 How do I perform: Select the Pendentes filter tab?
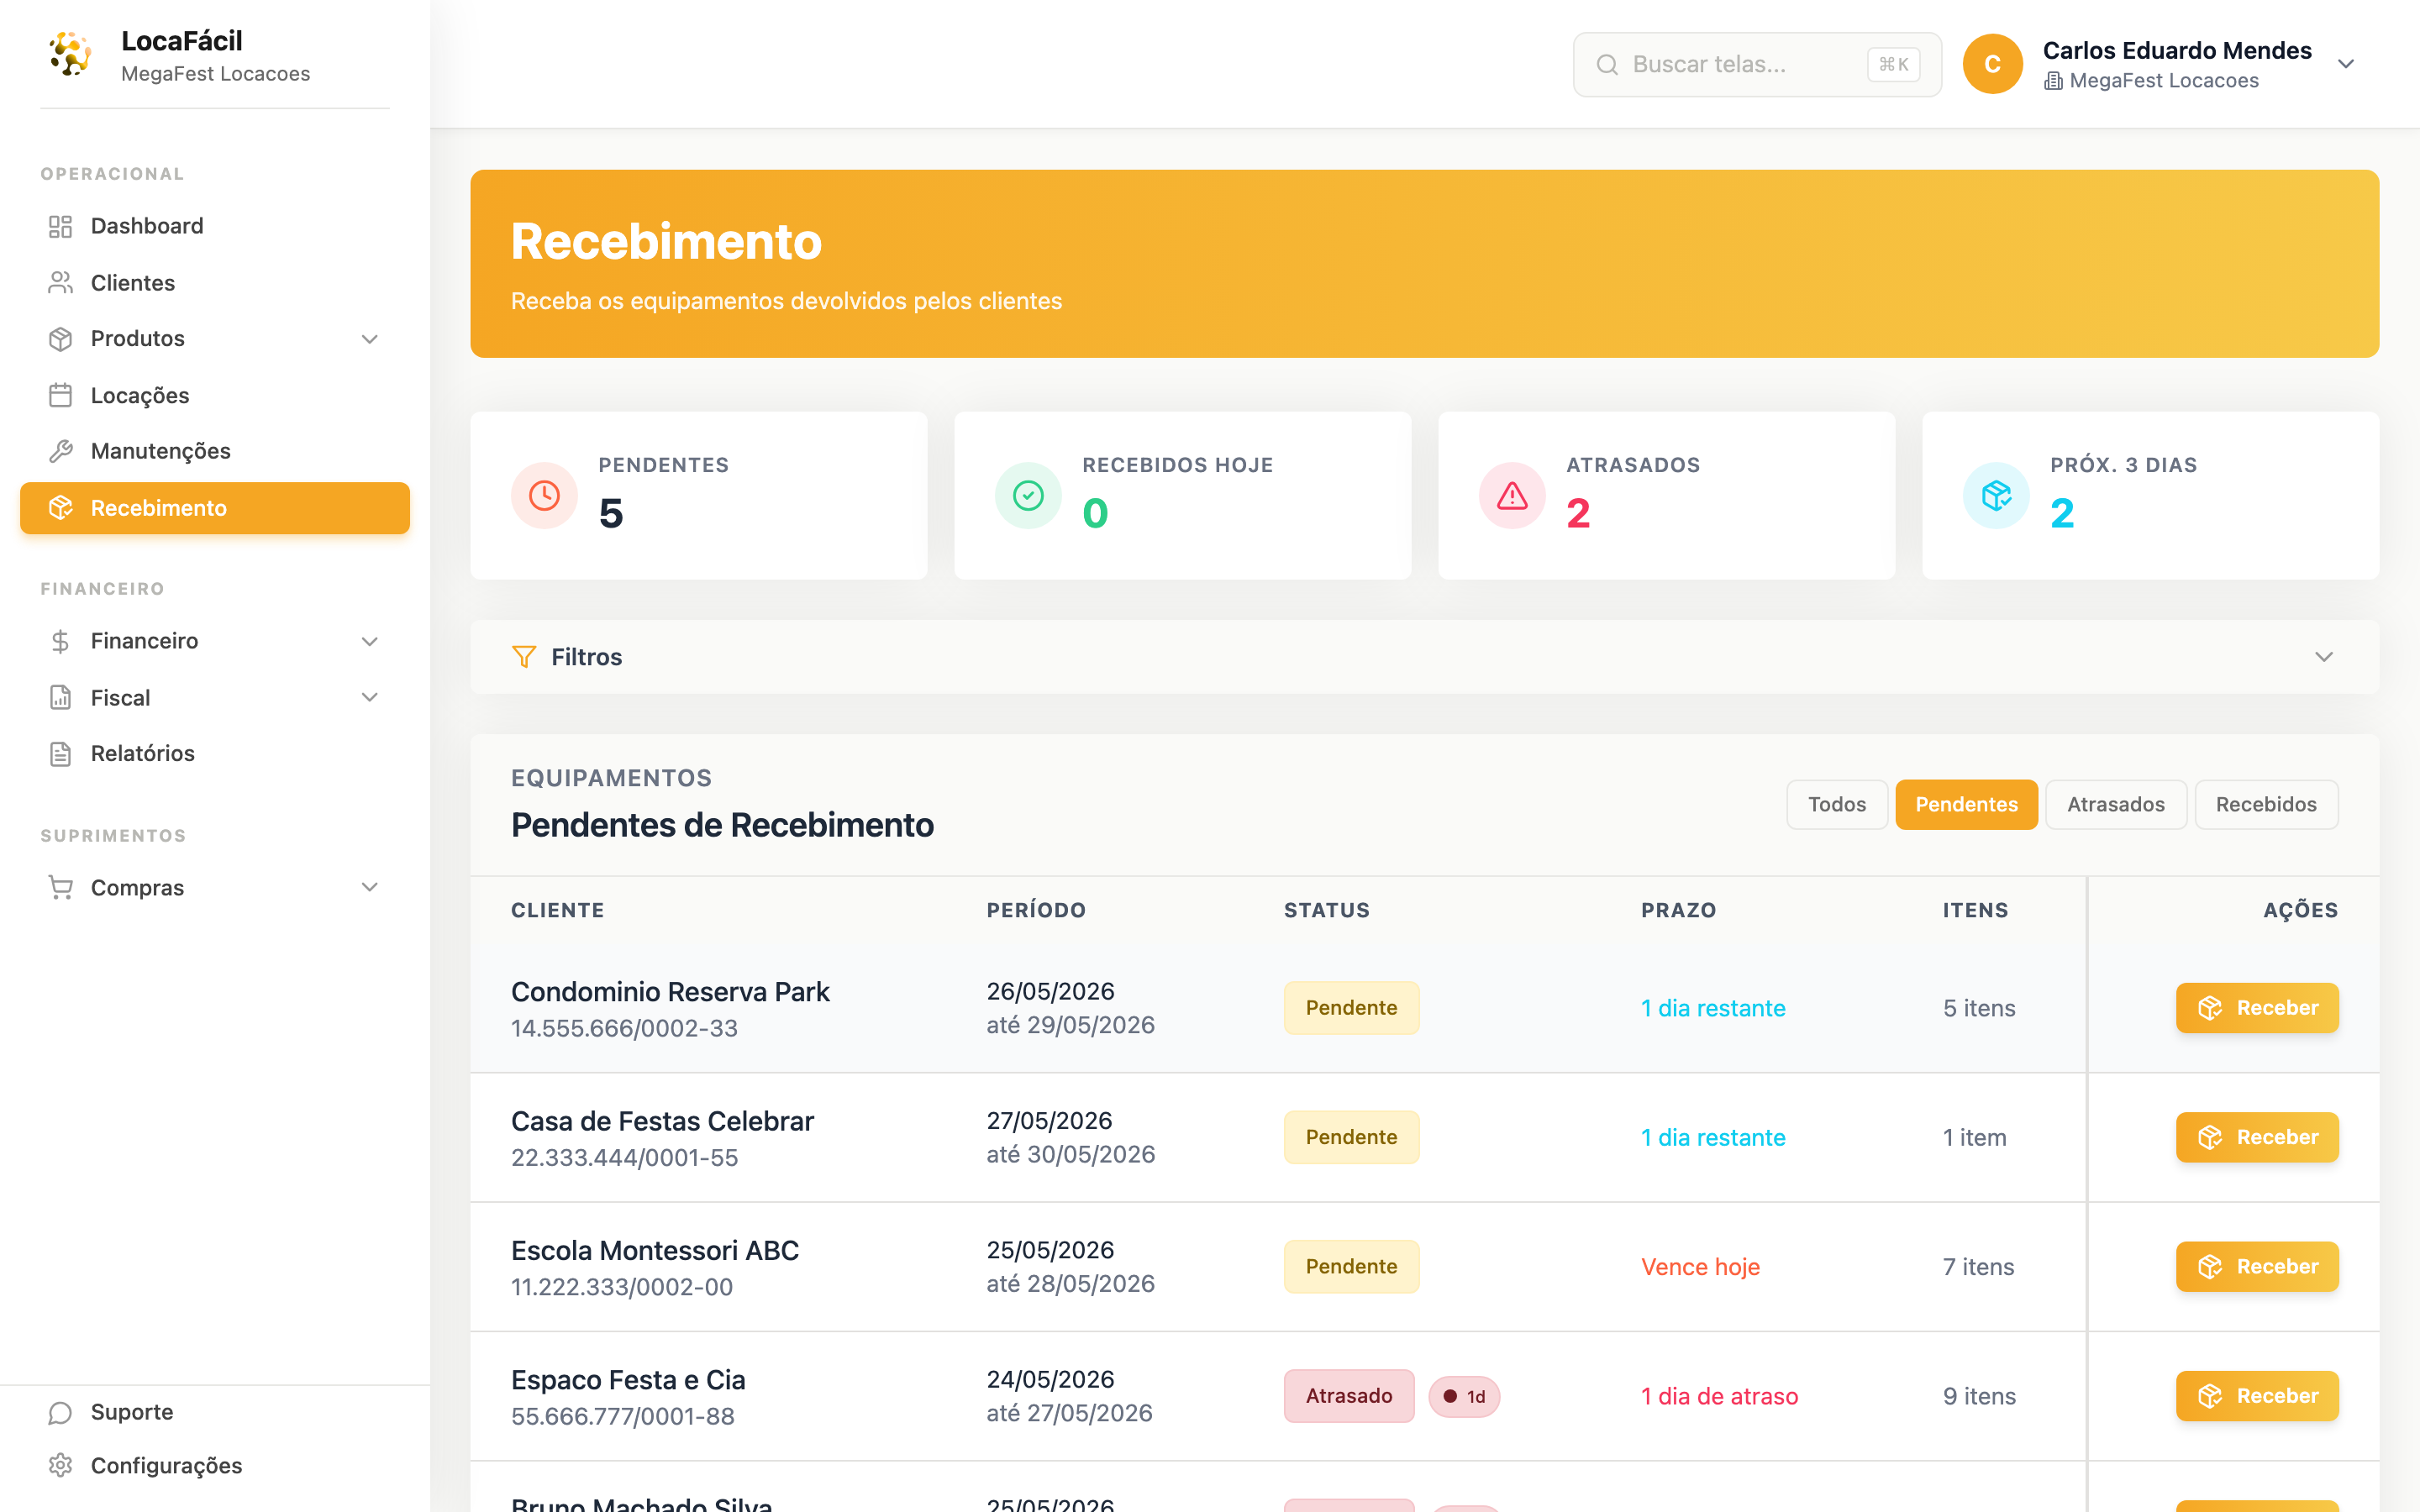1966,805
